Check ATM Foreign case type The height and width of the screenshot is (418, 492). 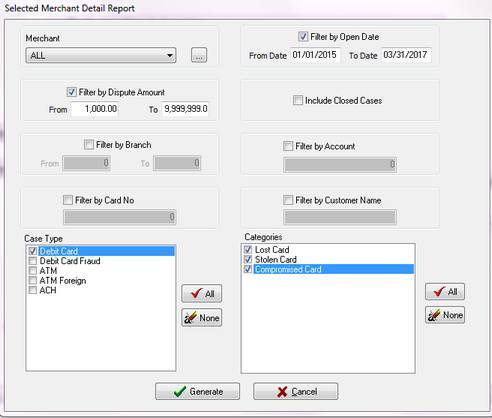coord(33,280)
